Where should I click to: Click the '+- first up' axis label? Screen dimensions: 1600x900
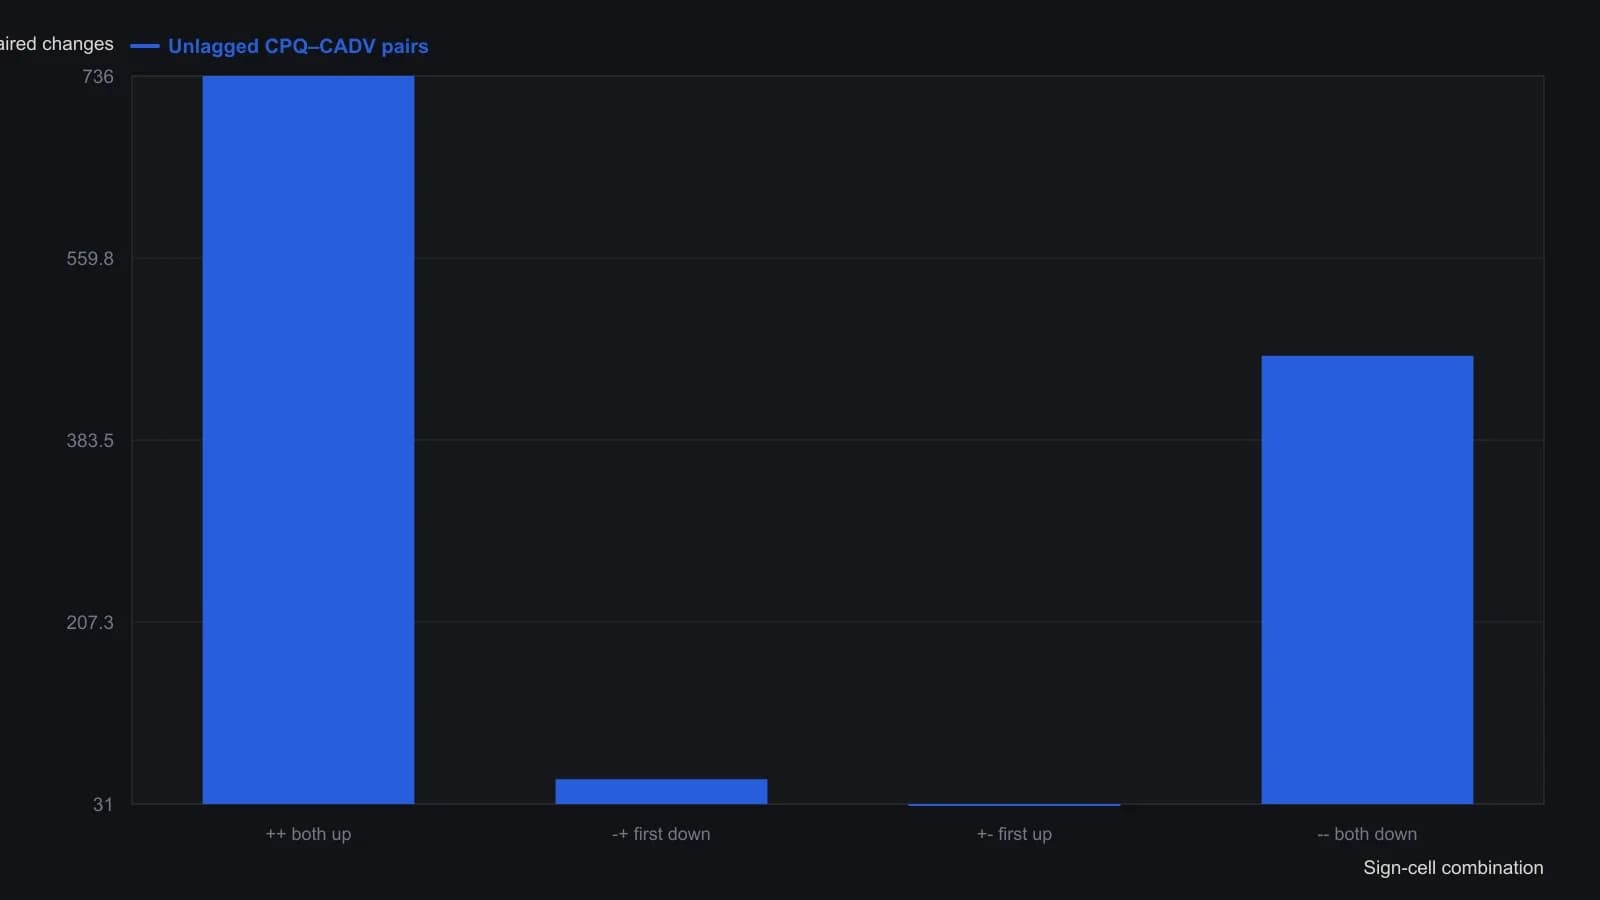coord(1014,834)
